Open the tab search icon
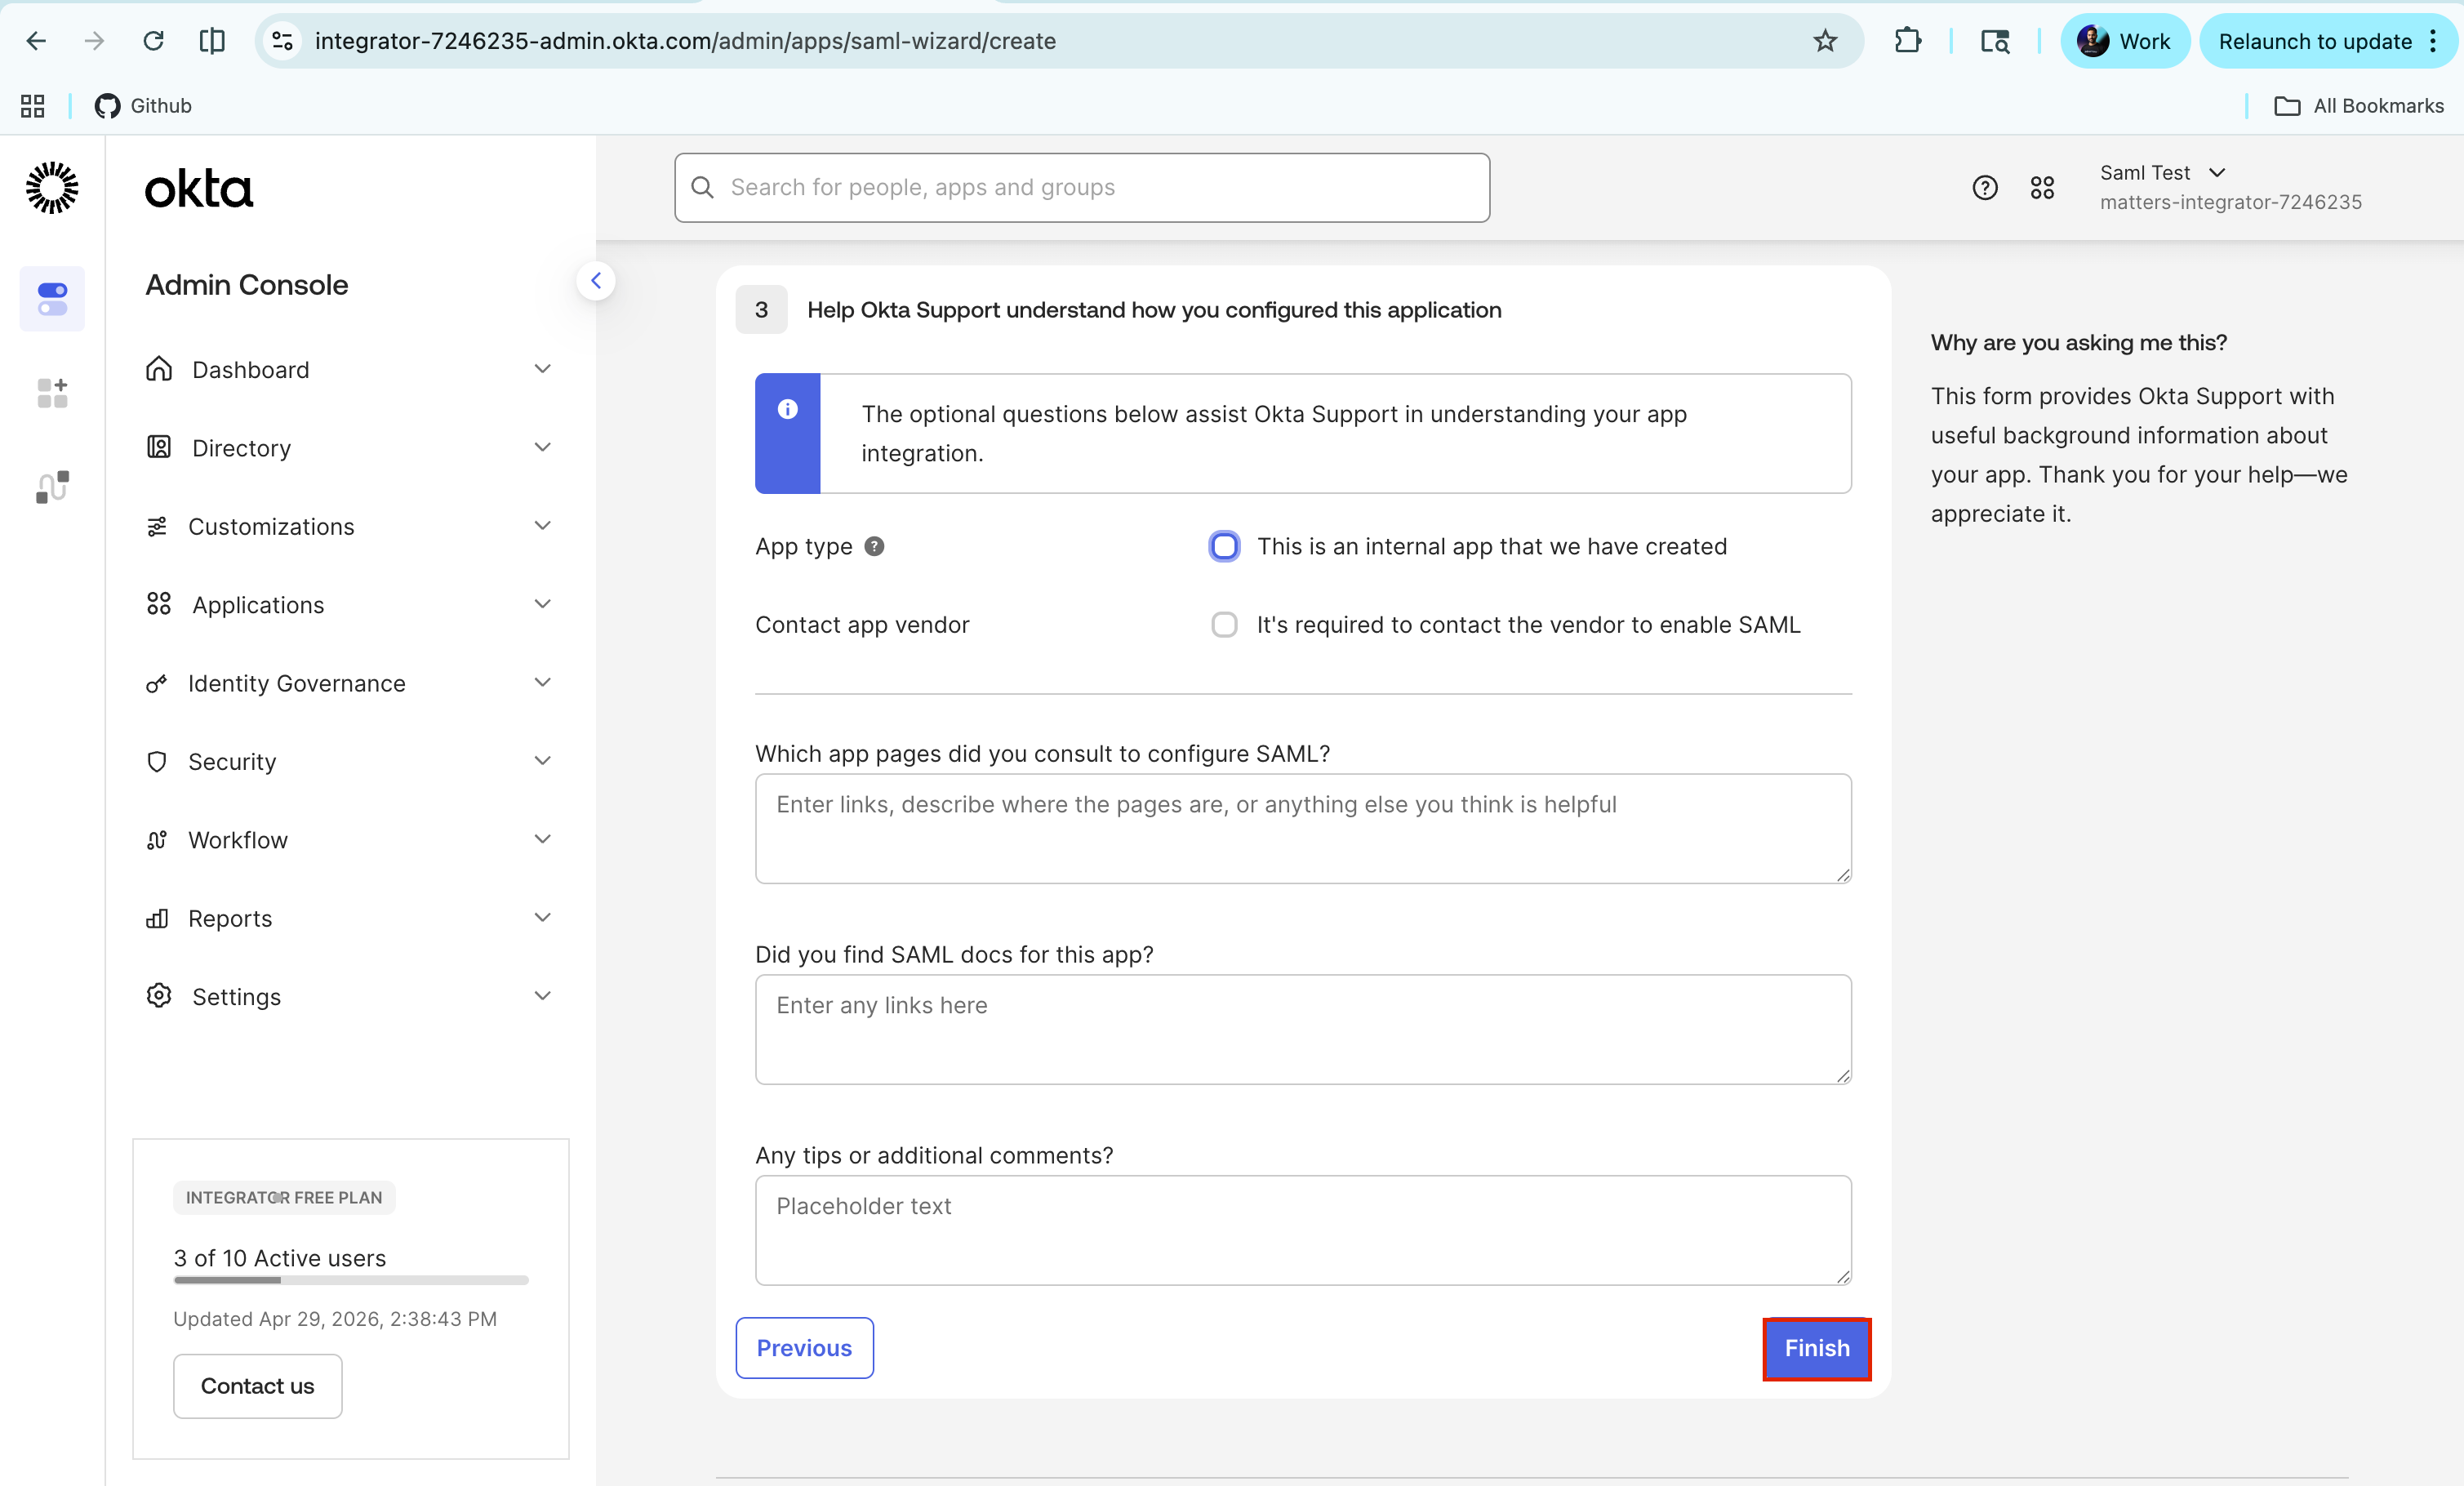Viewport: 2464px width, 1486px height. 1995,41
